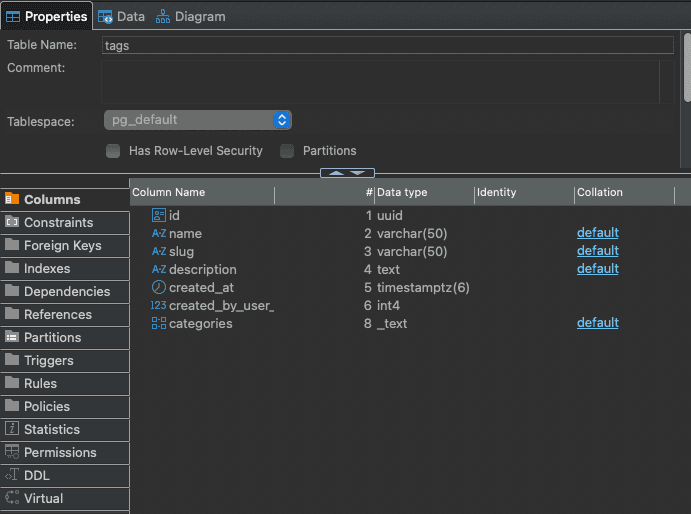This screenshot has height=514, width=691.
Task: Click the default collation link for categories
Action: (597, 323)
